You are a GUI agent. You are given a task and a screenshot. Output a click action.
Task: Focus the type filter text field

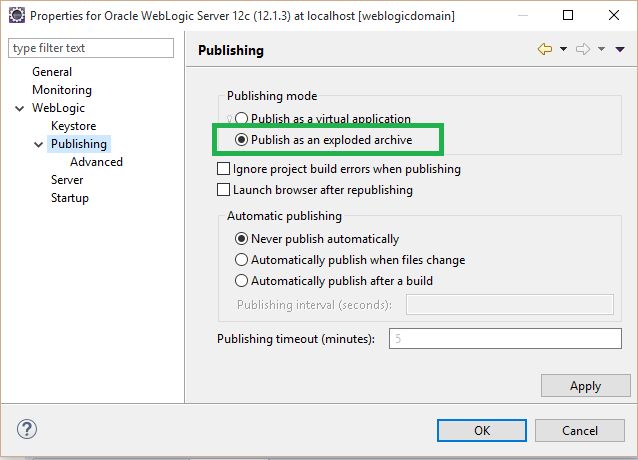coord(91,48)
